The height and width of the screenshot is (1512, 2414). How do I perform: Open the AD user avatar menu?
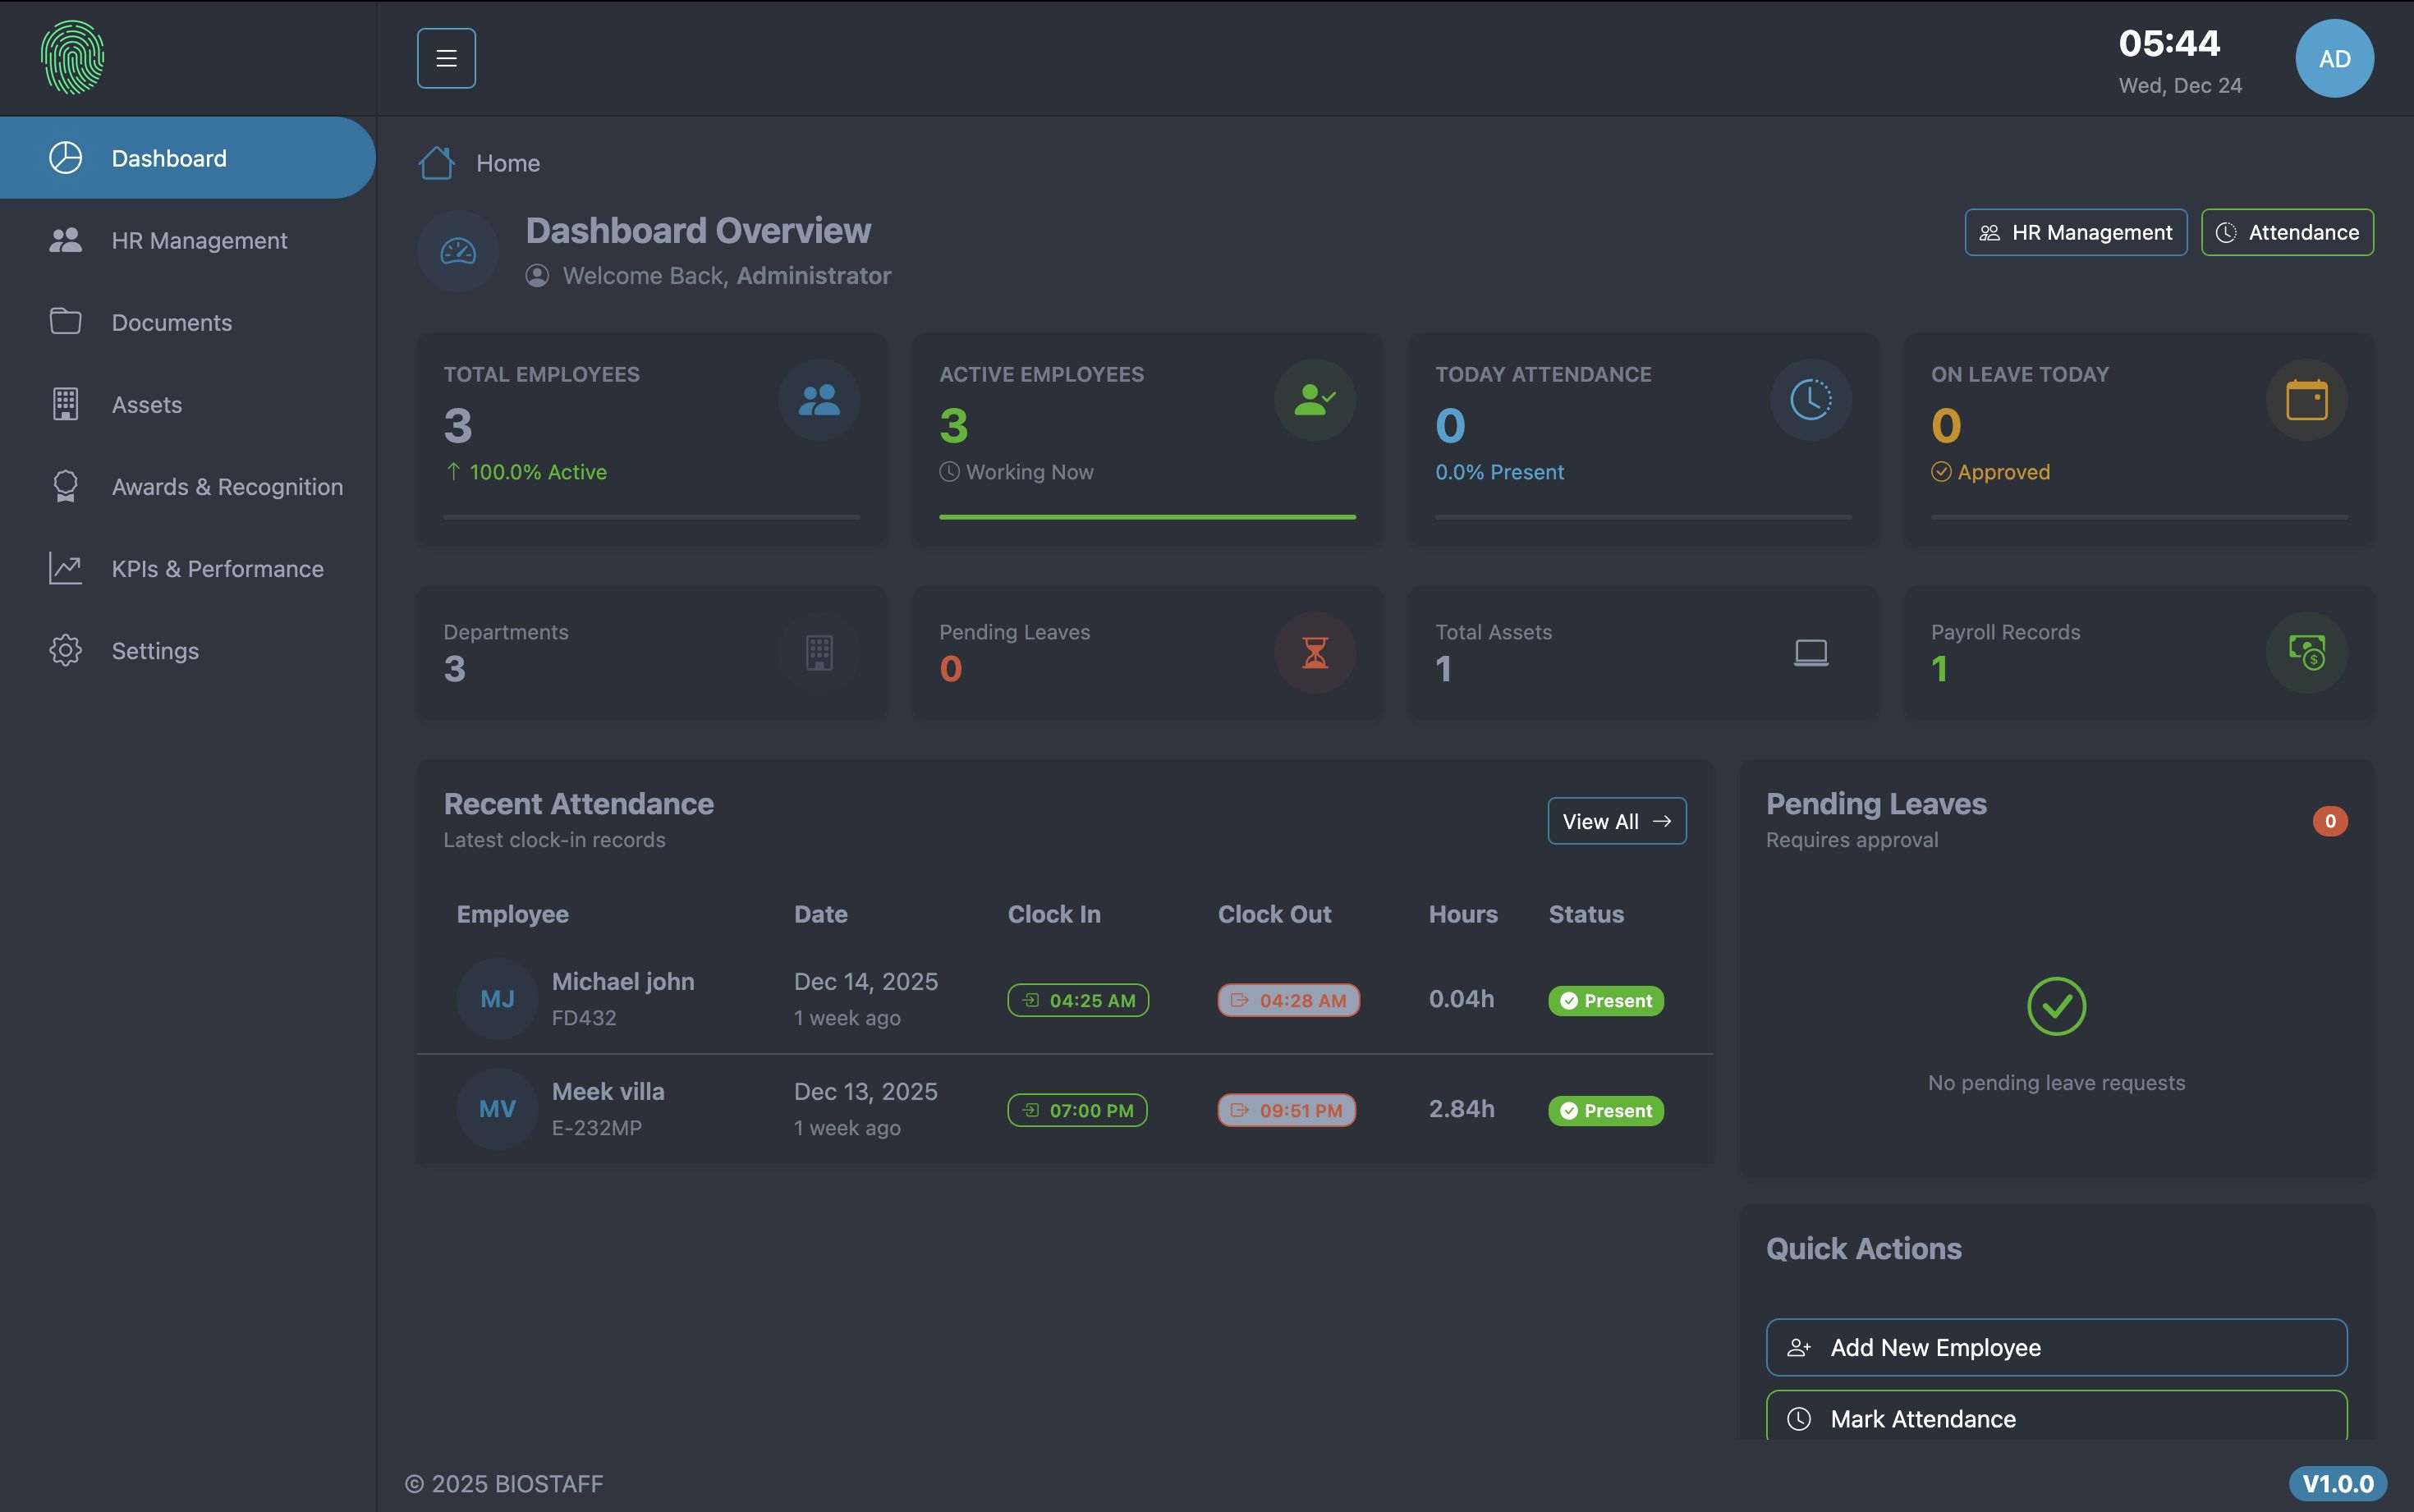pyautogui.click(x=2334, y=58)
